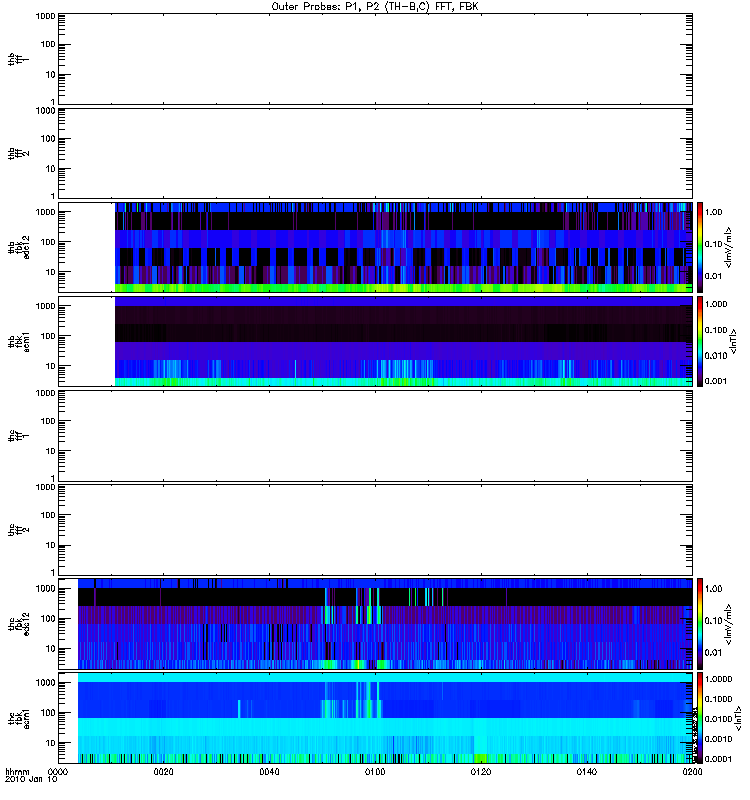Click '0.0001' on the thc scm1 color bar

pyautogui.click(x=718, y=759)
